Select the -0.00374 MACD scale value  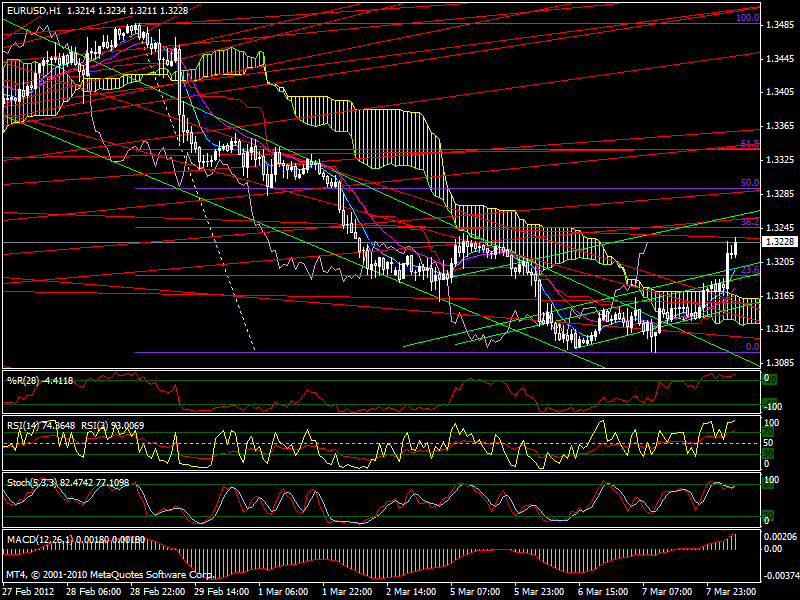pyautogui.click(x=781, y=576)
